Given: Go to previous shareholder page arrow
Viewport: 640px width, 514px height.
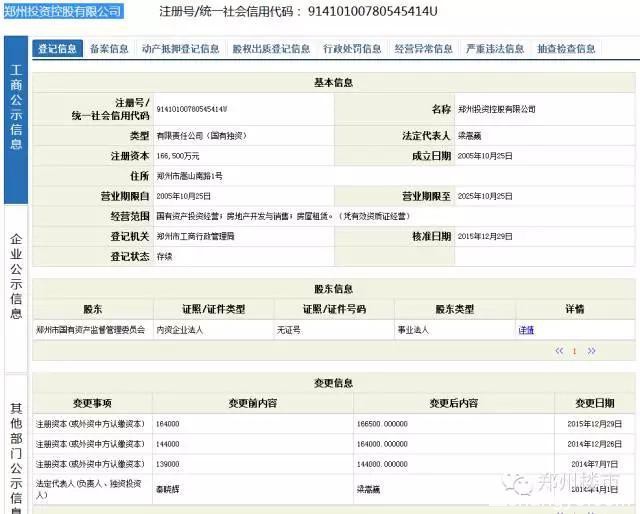Looking at the screenshot, I should click(559, 351).
